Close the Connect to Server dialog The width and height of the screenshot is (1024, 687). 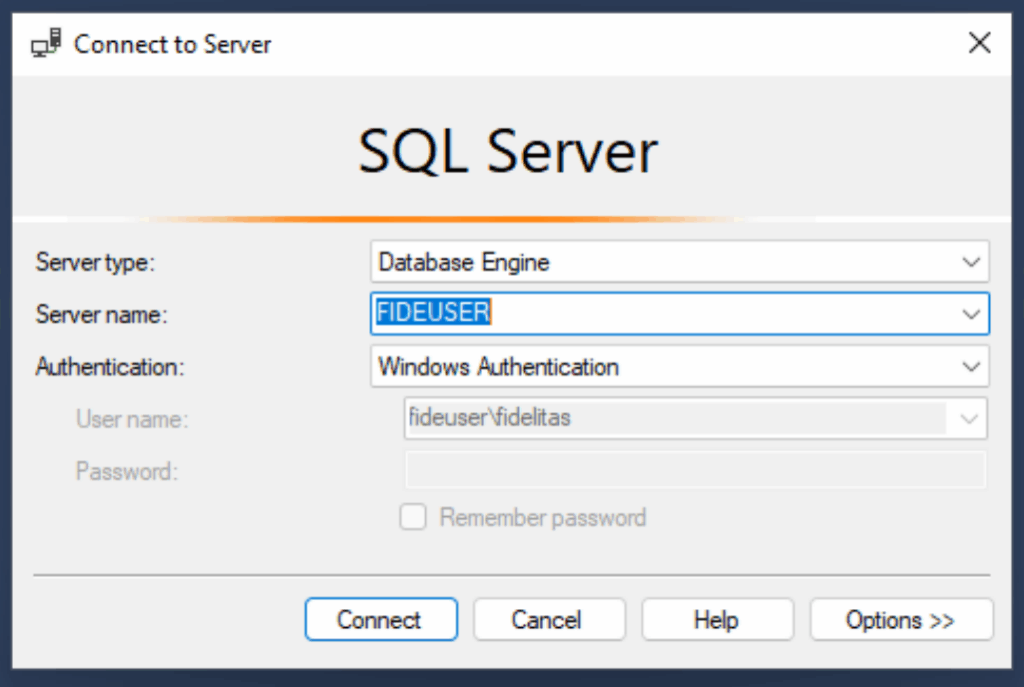click(979, 43)
